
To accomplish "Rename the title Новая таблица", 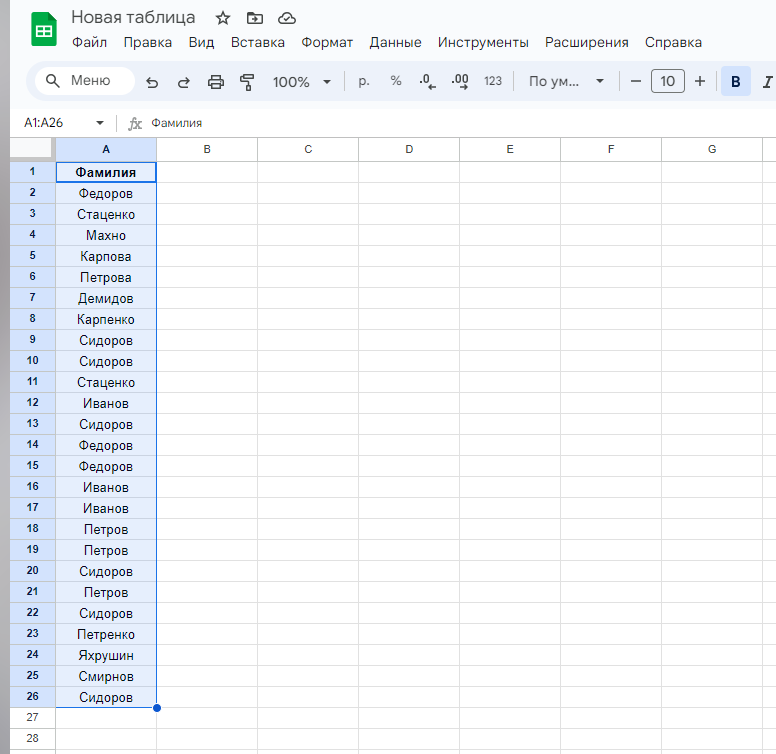I will point(133,17).
